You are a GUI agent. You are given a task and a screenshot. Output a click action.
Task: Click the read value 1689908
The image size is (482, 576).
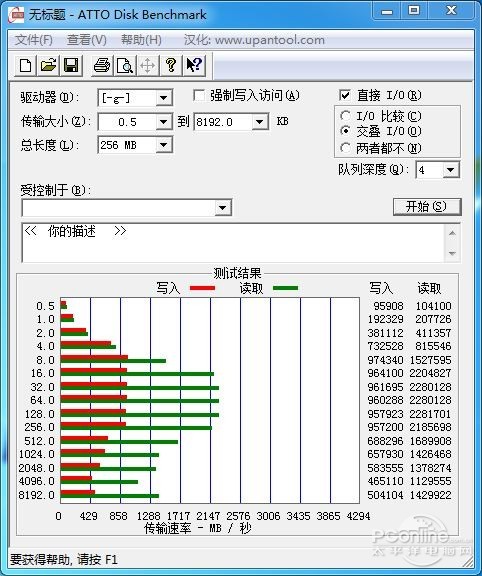430,441
